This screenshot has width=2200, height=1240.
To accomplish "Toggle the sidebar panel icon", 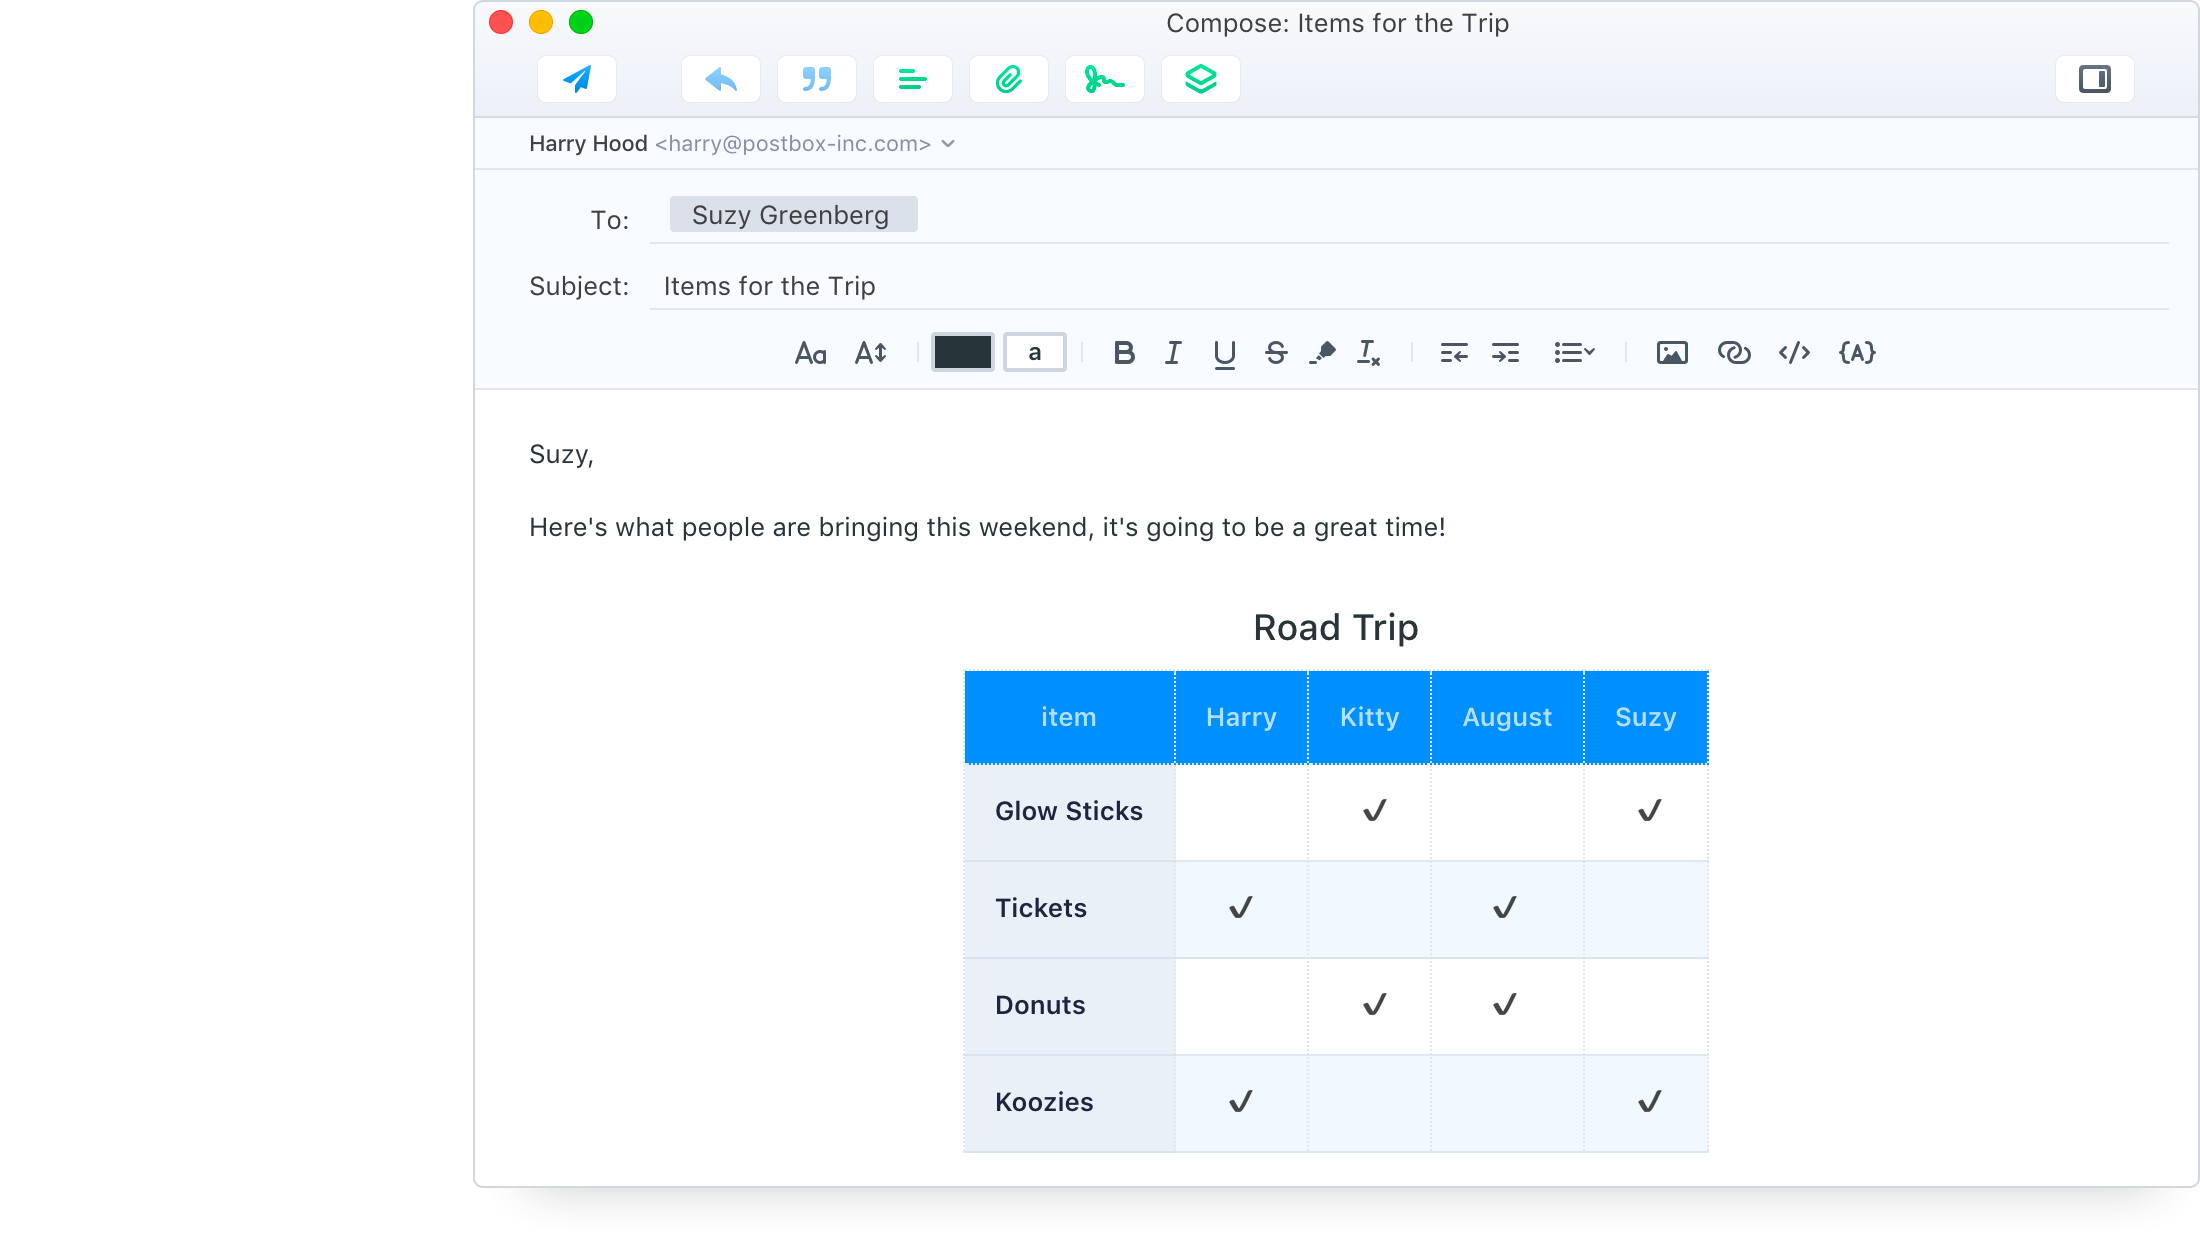I will (x=2095, y=79).
